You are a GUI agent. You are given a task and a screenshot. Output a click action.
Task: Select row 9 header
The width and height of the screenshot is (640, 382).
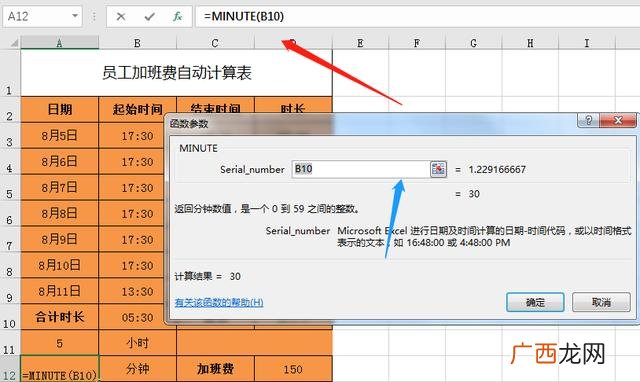click(x=10, y=291)
